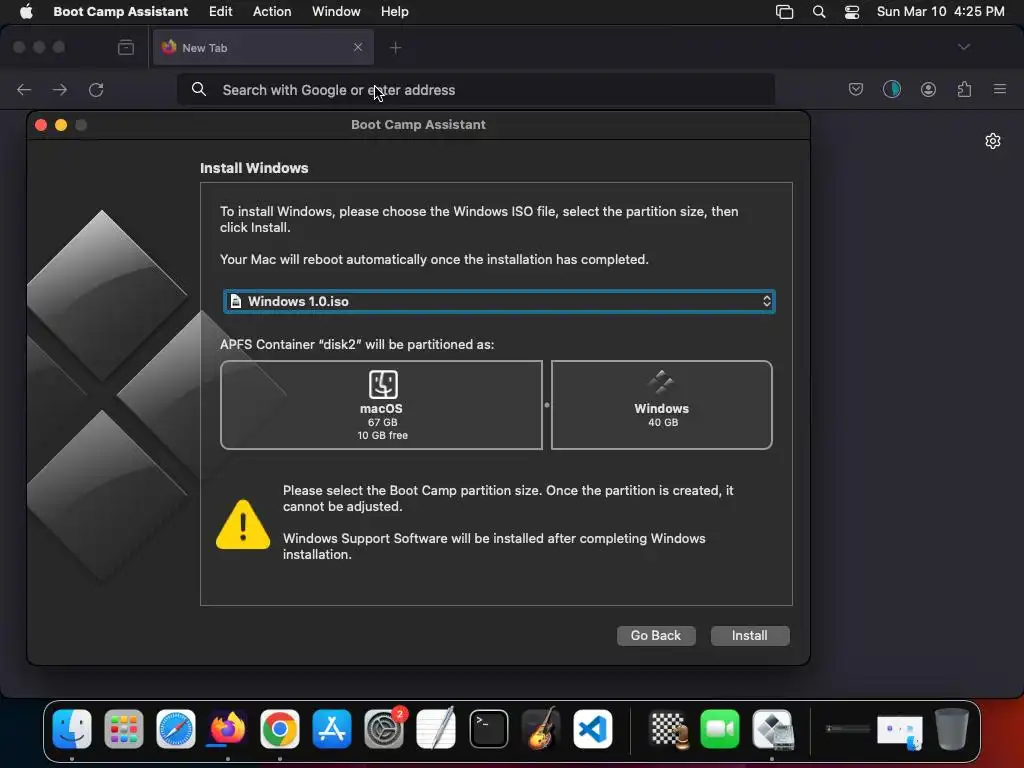The width and height of the screenshot is (1024, 768).
Task: Open the Trash in the Dock
Action: pyautogui.click(x=952, y=729)
